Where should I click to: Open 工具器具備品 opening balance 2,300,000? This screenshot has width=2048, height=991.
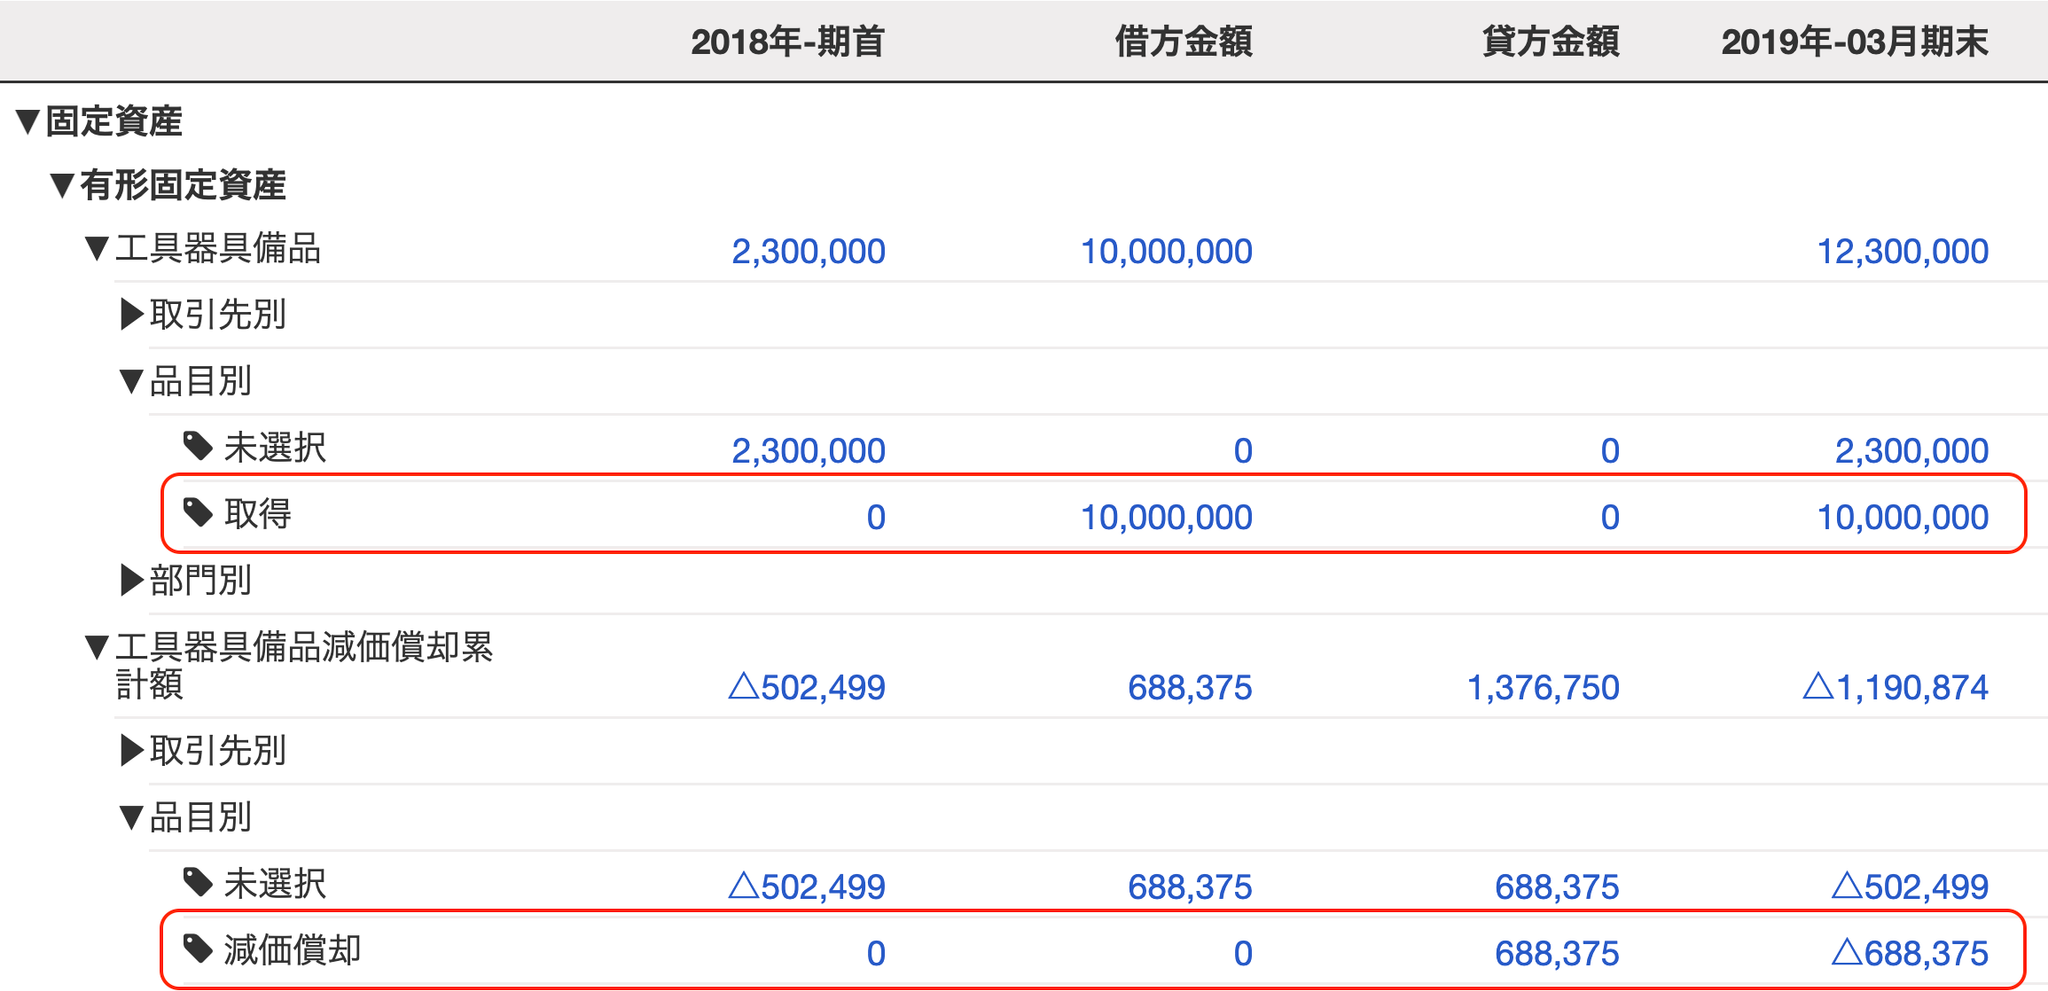point(808,251)
